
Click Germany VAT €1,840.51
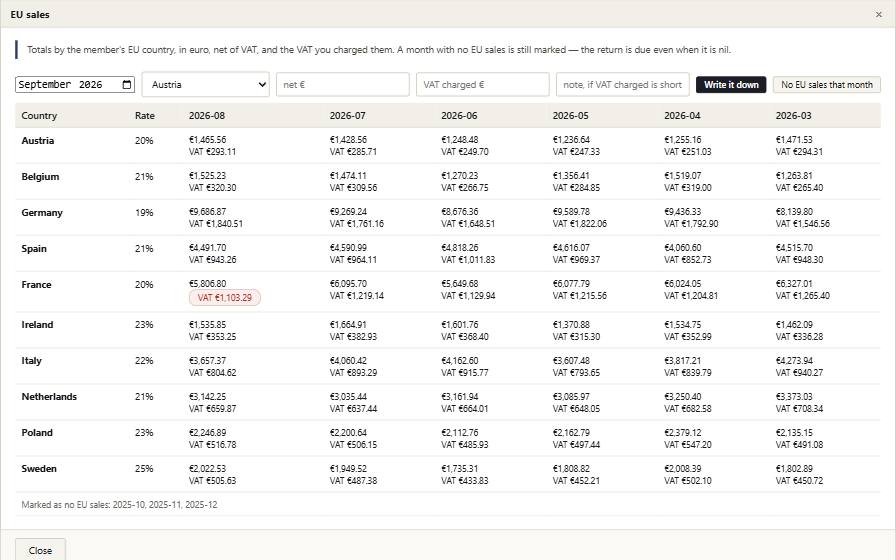point(216,224)
